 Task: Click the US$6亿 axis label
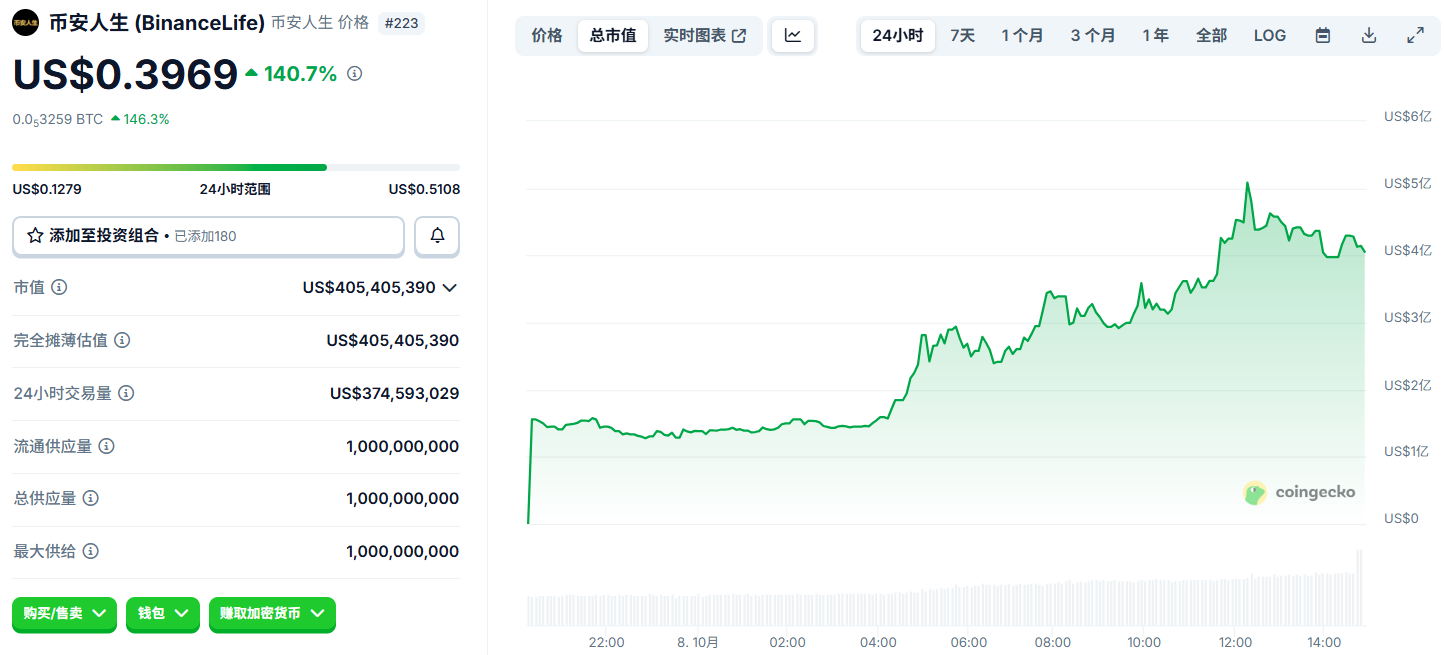1408,116
